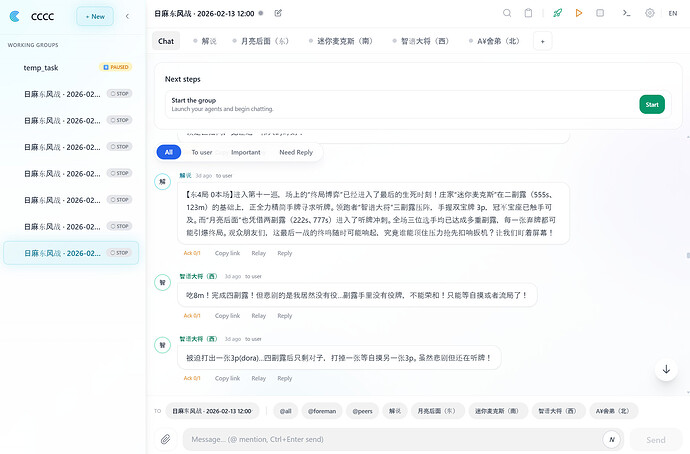
Task: Copy link of the 解说 commentary message
Action: click(228, 253)
